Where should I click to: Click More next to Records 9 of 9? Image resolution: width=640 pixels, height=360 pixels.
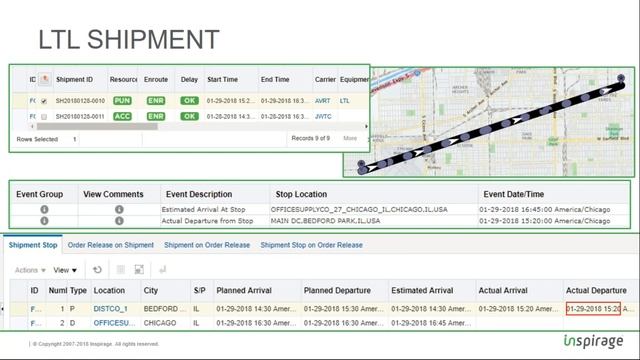(350, 138)
